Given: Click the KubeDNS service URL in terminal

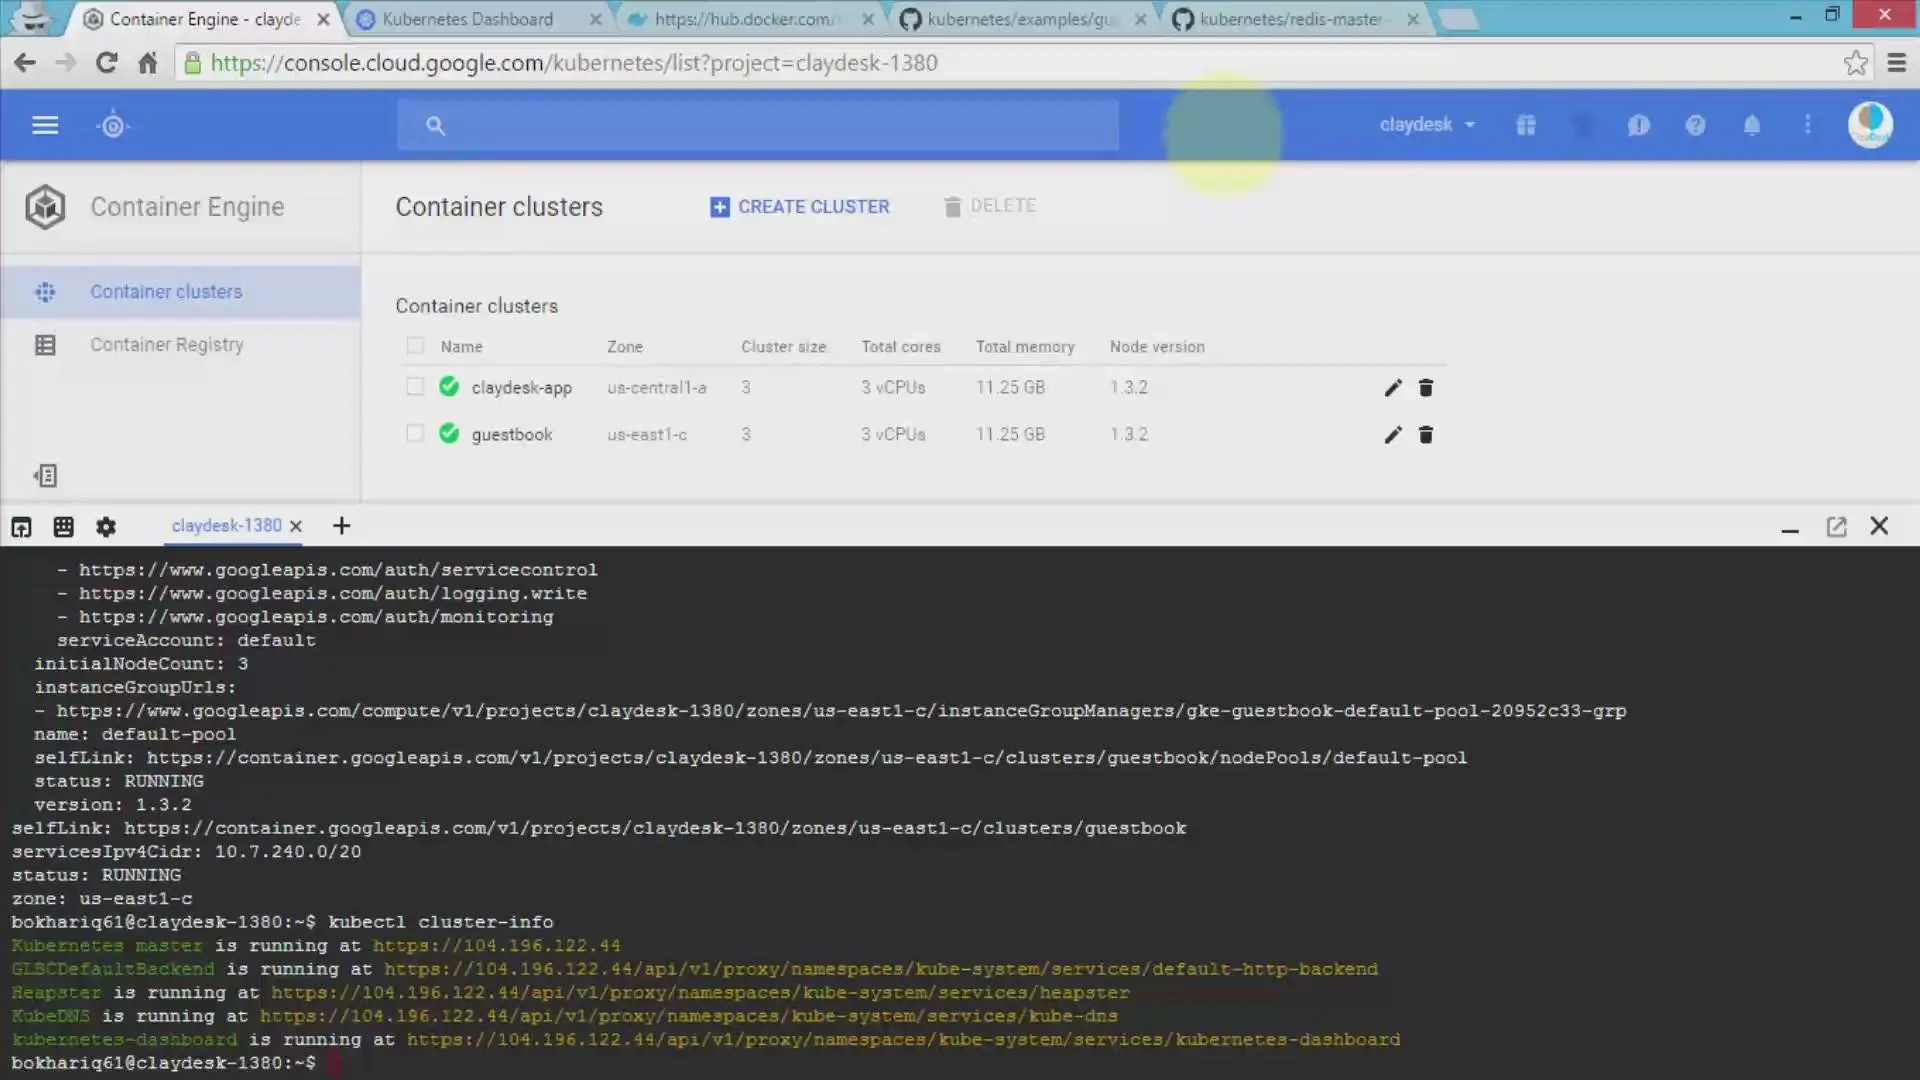Looking at the screenshot, I should point(689,1016).
